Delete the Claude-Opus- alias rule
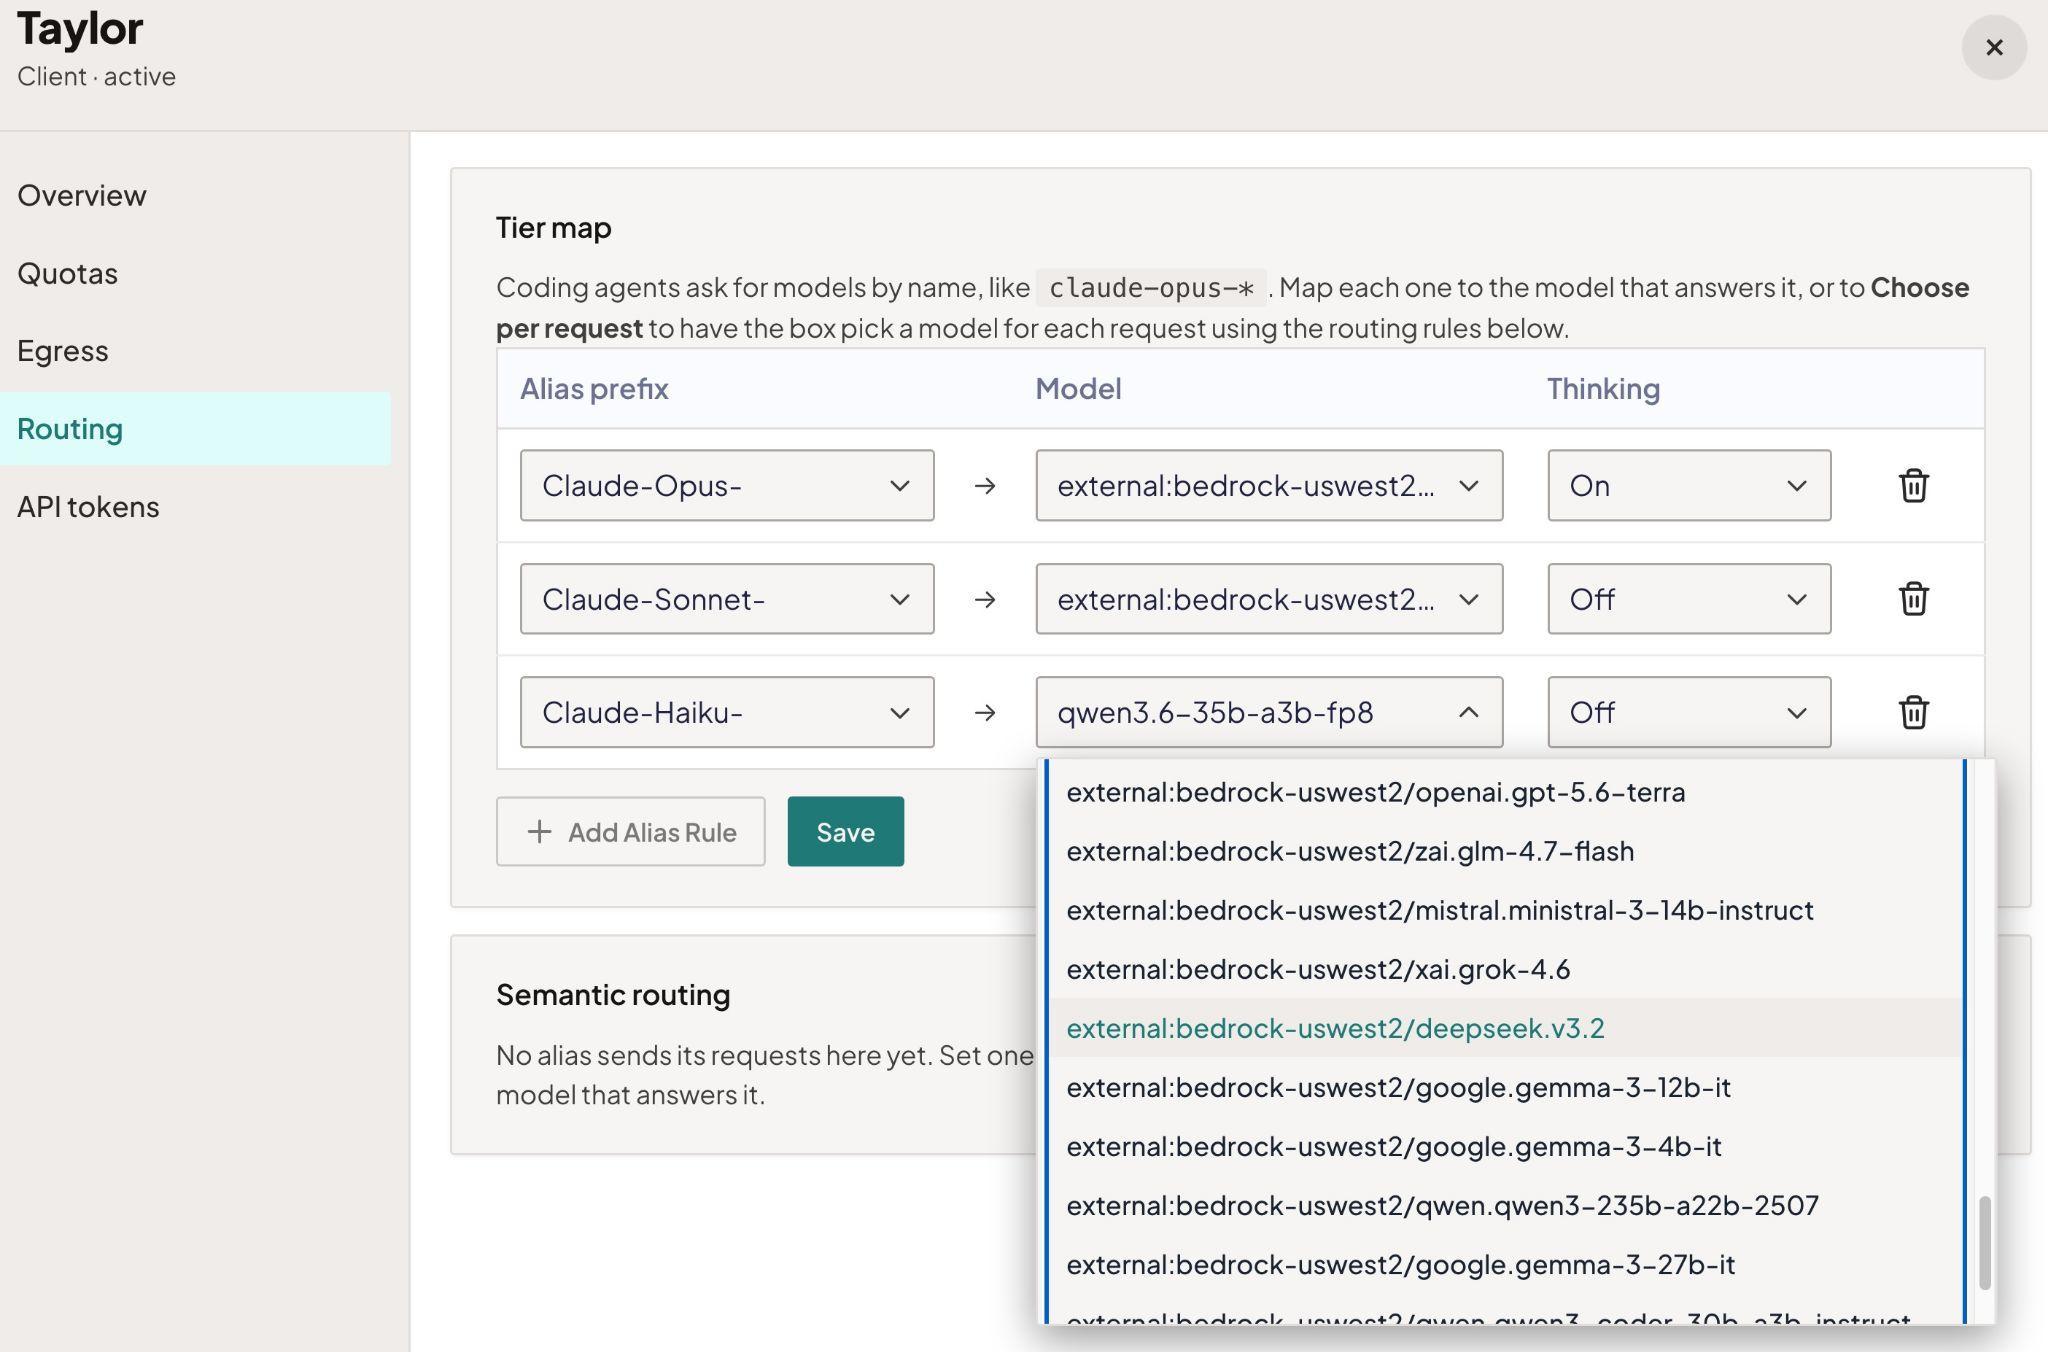The width and height of the screenshot is (2048, 1352). coord(1913,485)
